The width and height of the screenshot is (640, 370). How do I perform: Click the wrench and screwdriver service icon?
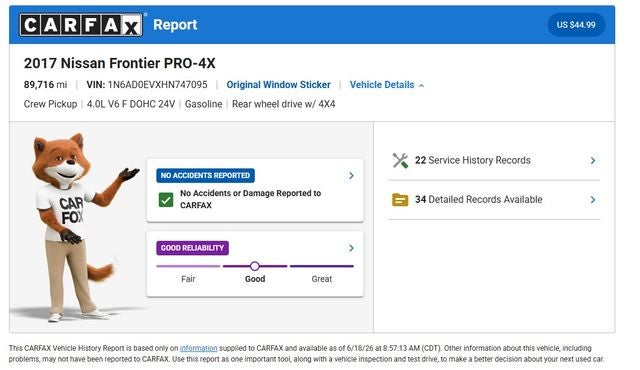pyautogui.click(x=400, y=160)
